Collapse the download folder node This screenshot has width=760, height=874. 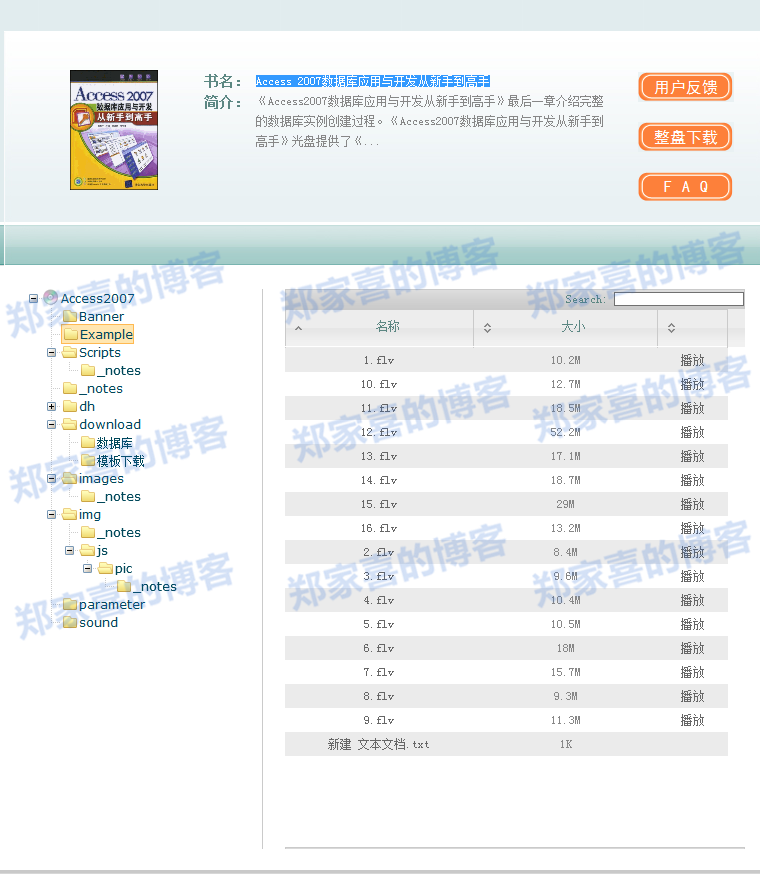click(x=51, y=424)
